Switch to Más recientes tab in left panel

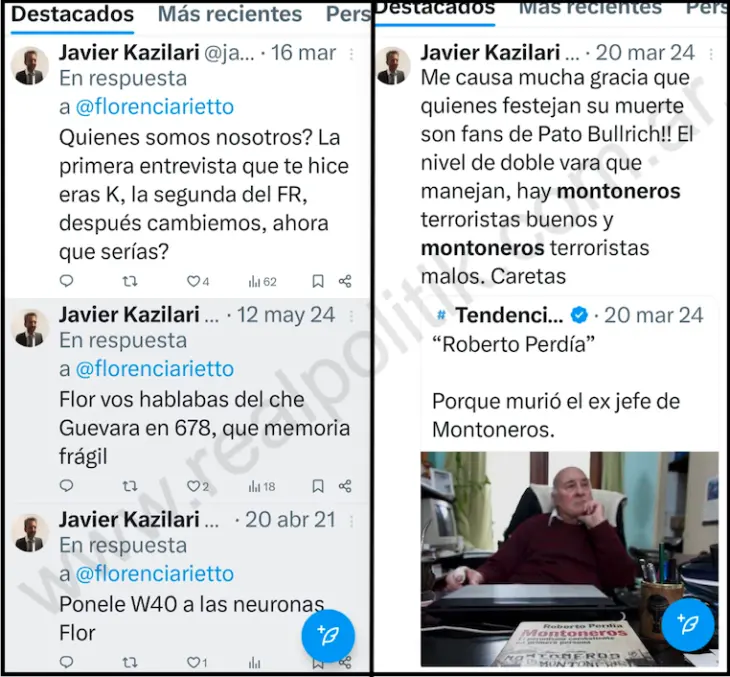click(230, 14)
